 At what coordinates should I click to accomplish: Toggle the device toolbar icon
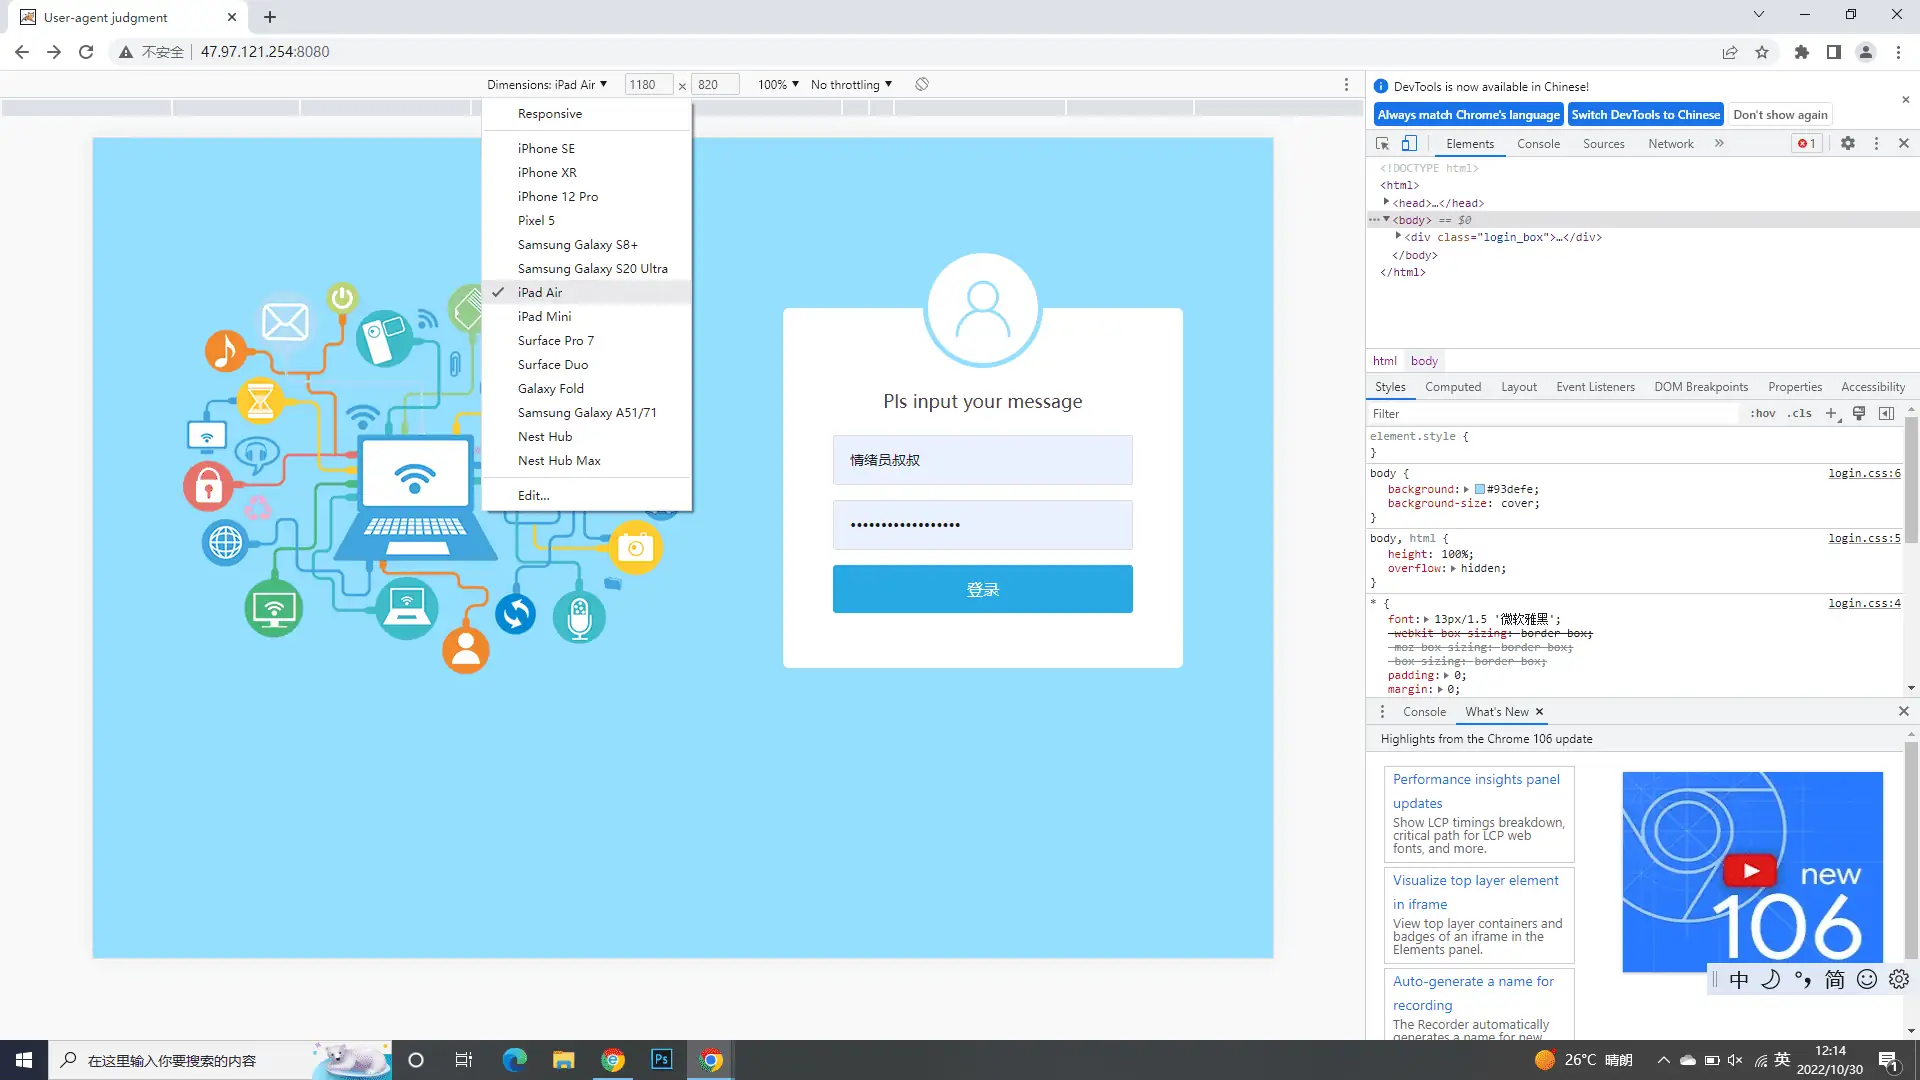(x=1409, y=144)
